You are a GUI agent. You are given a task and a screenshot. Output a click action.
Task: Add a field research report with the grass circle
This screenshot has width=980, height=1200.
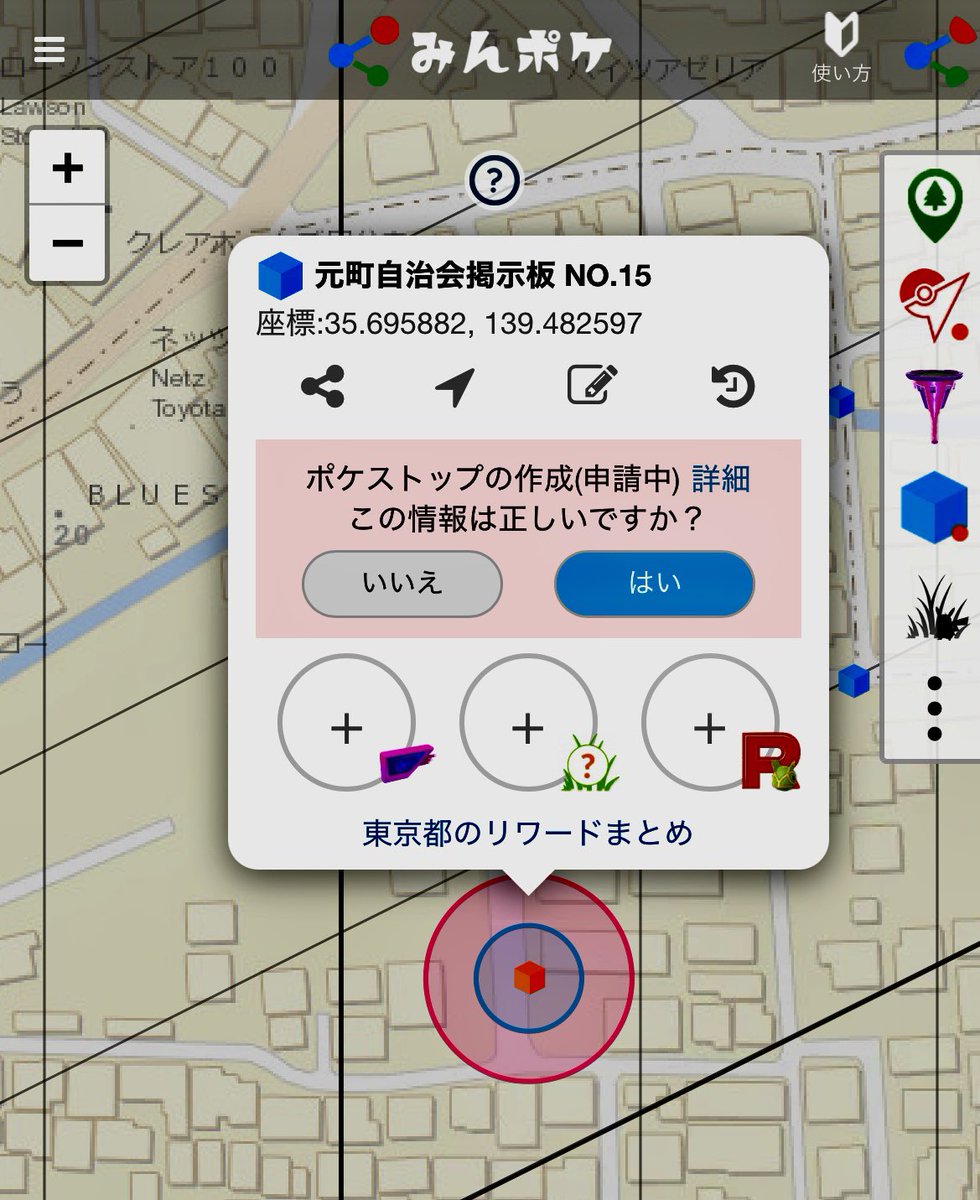click(x=529, y=724)
